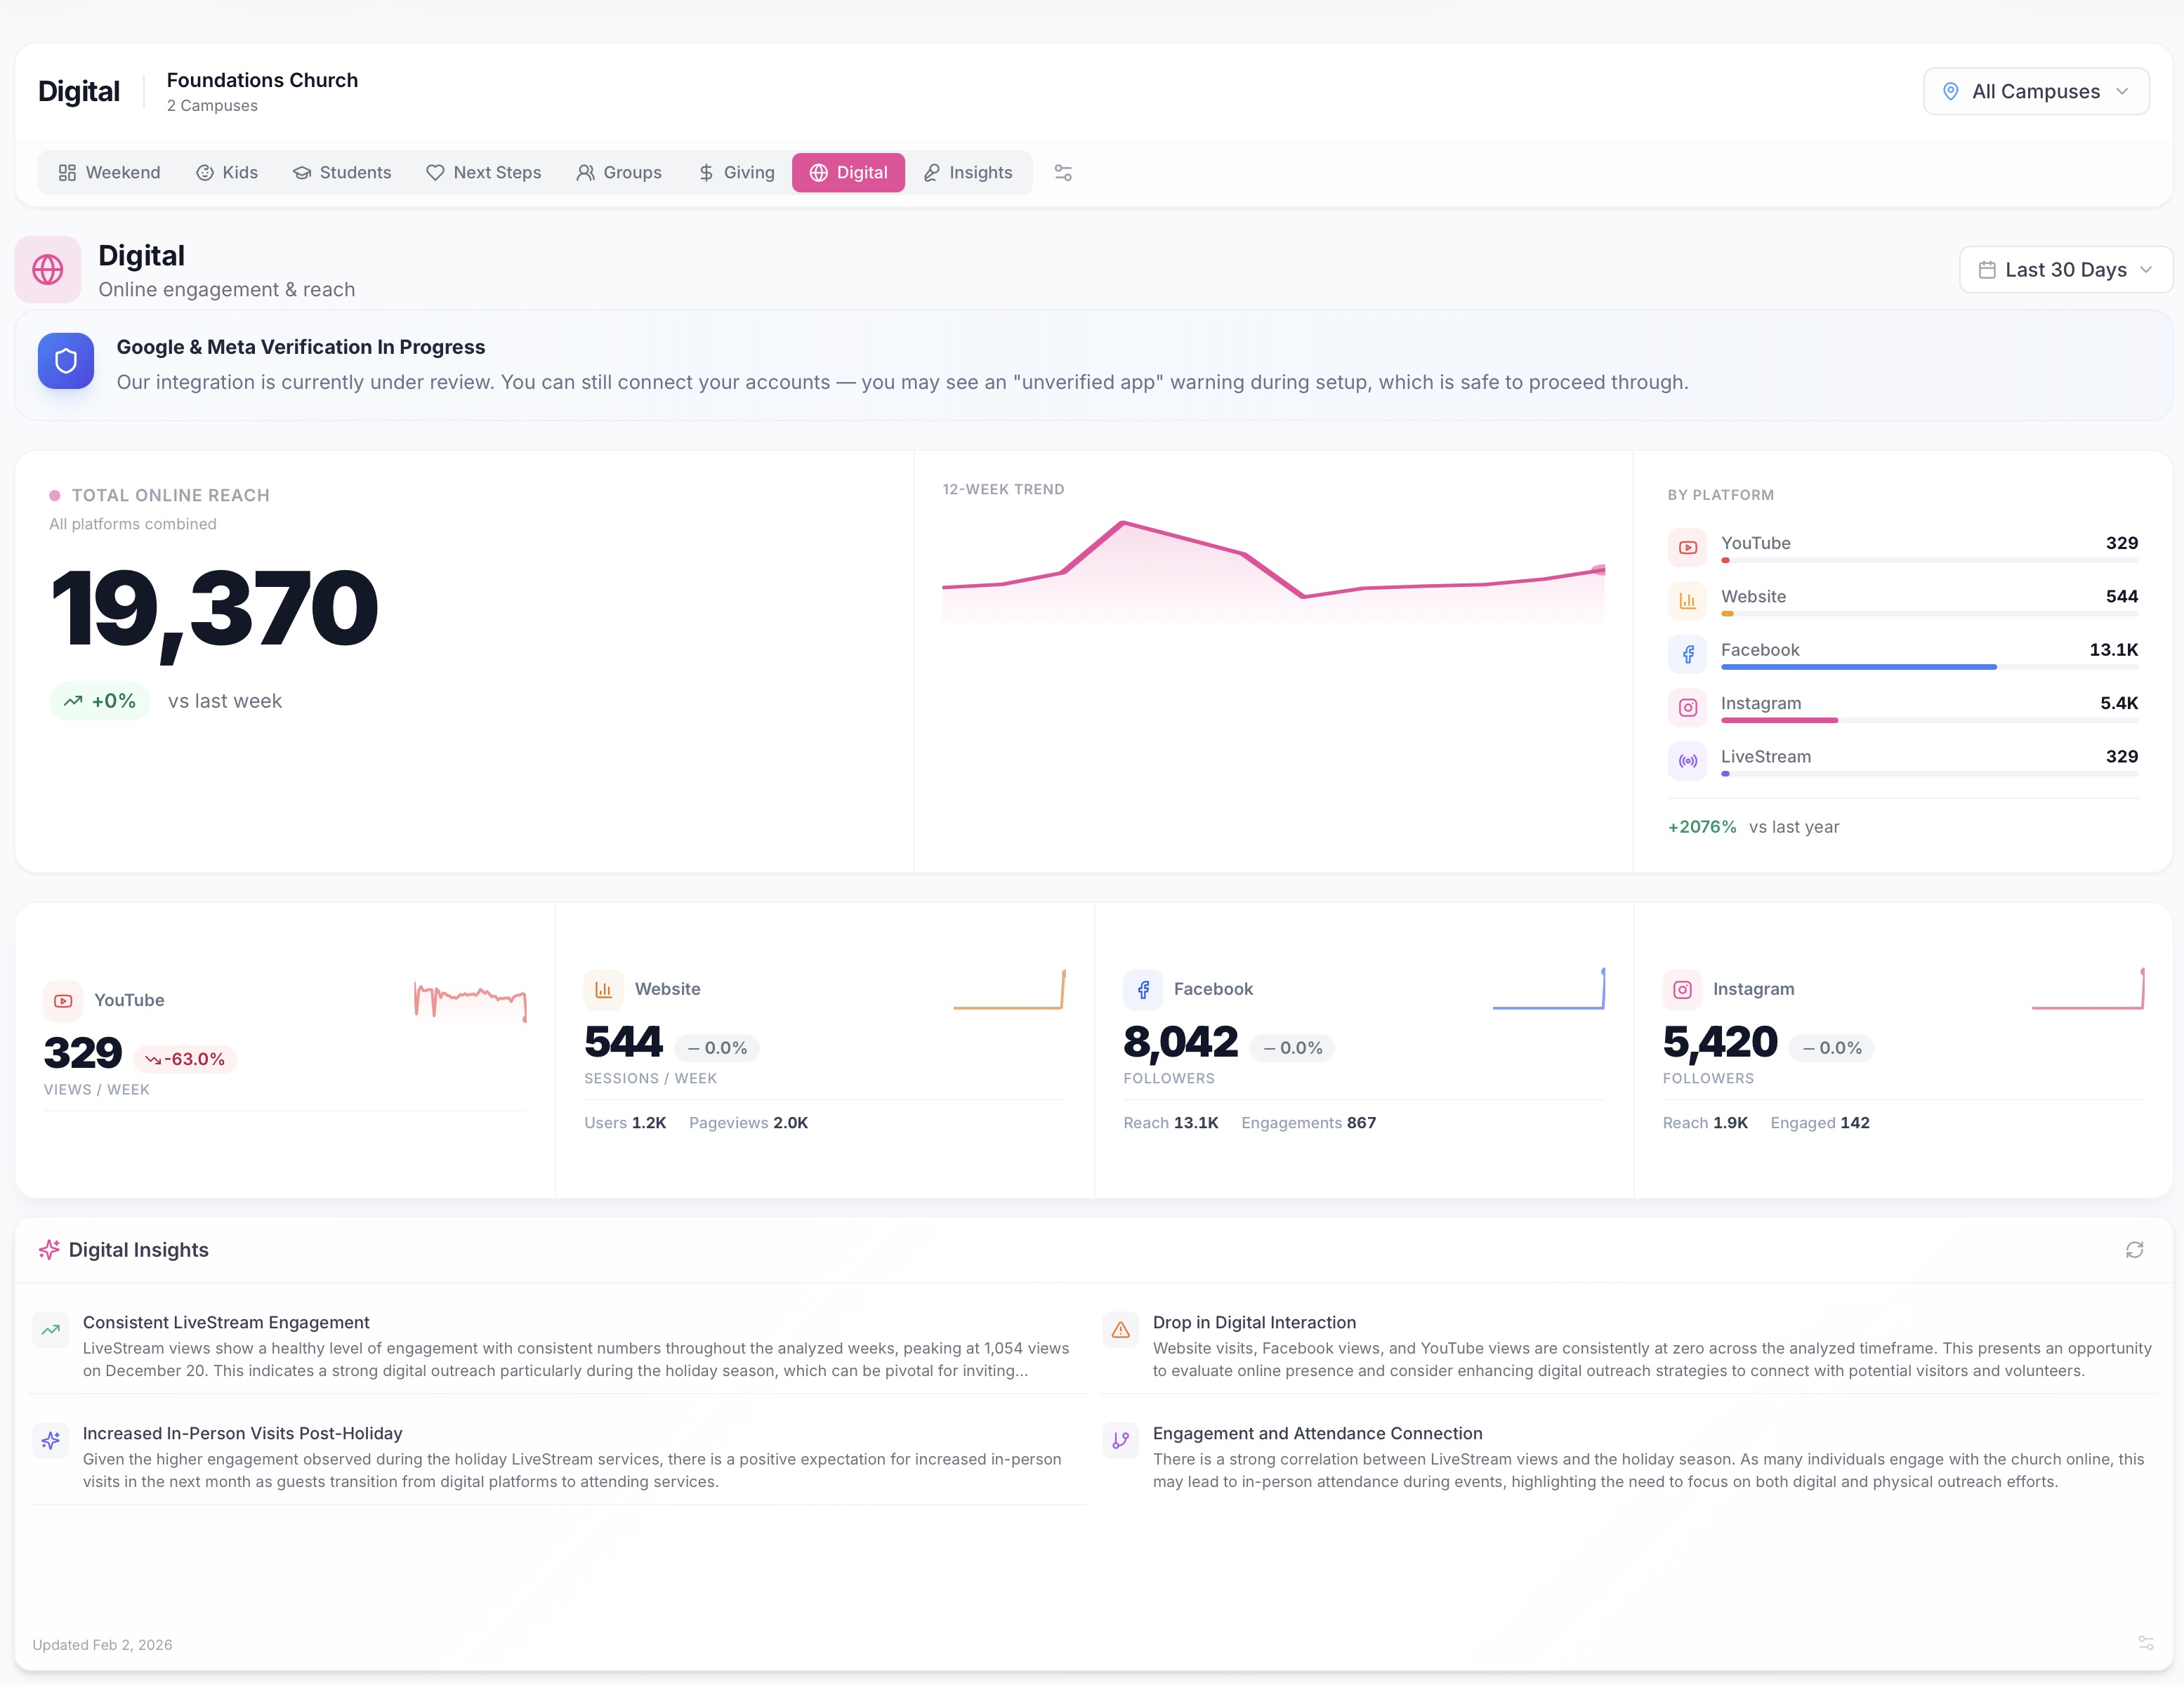The image size is (2184, 1685).
Task: Open the All Campuses dropdown
Action: pyautogui.click(x=2037, y=91)
